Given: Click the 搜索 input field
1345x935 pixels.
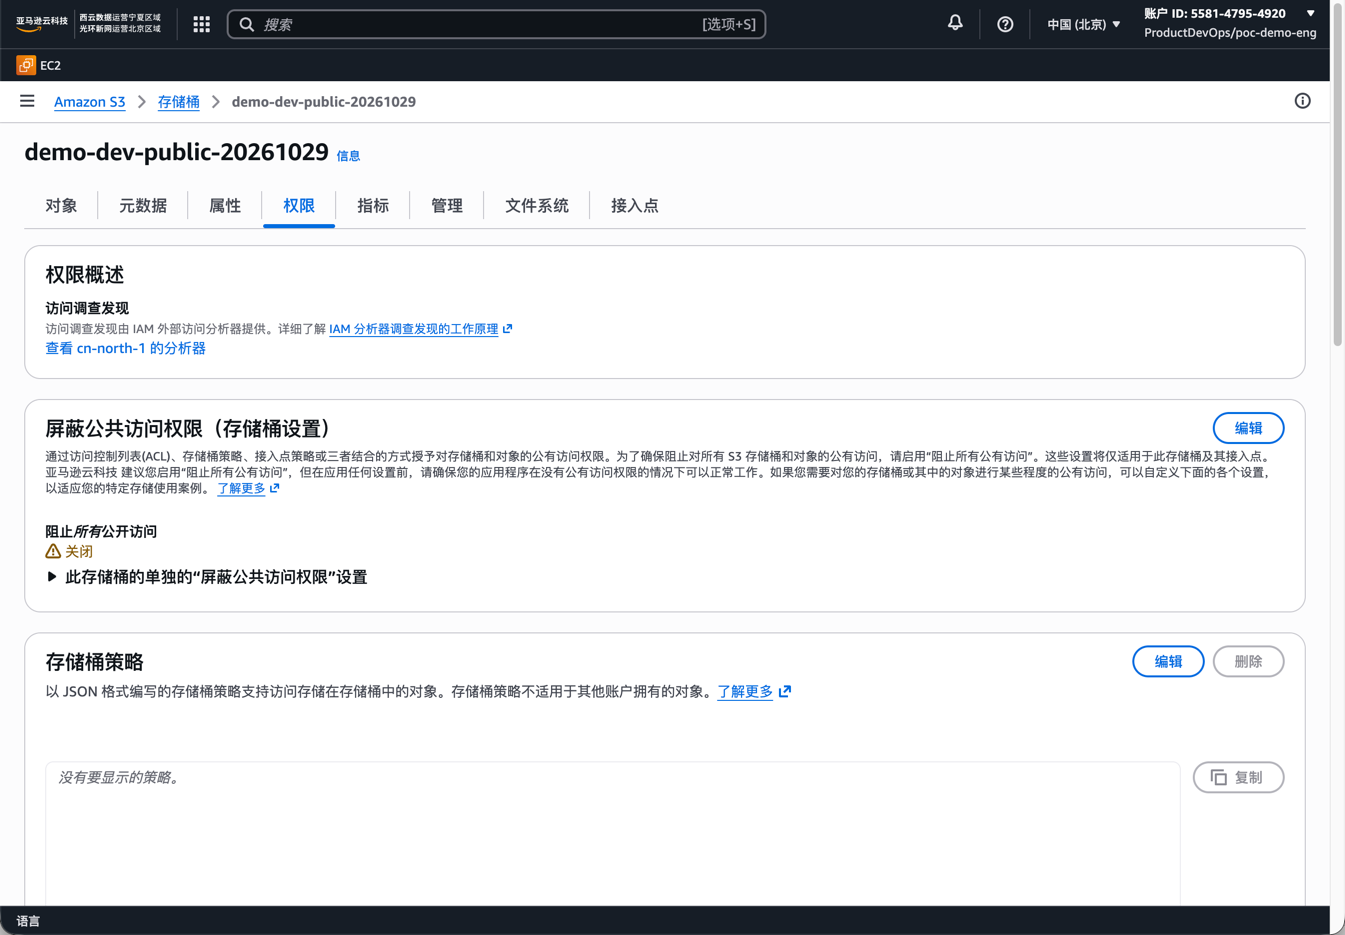Looking at the screenshot, I should pos(496,24).
